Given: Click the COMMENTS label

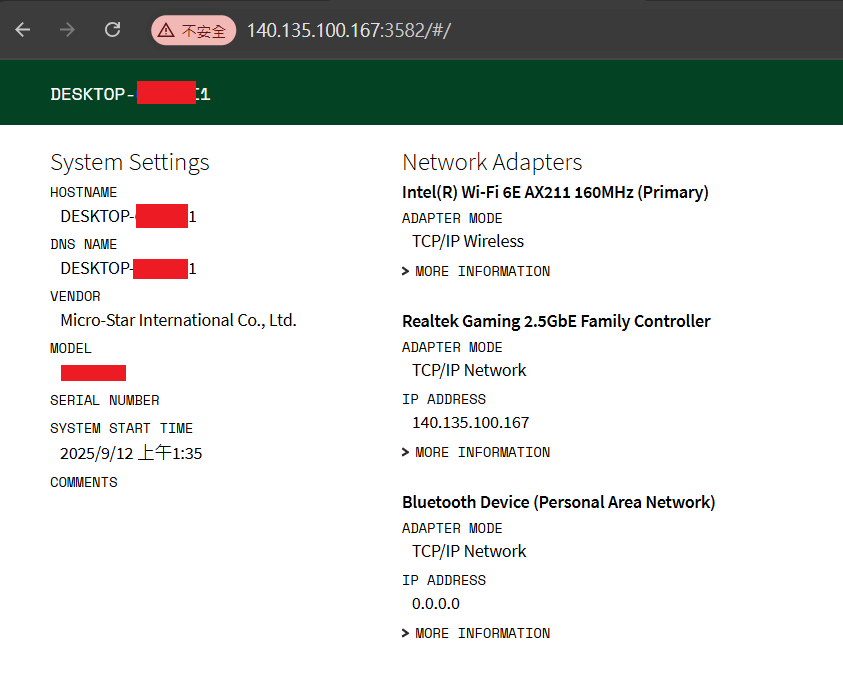Looking at the screenshot, I should pyautogui.click(x=84, y=483).
